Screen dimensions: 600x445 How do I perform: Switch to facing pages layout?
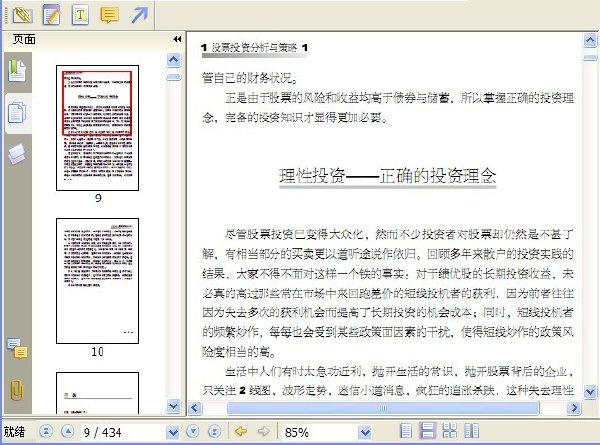(x=471, y=431)
